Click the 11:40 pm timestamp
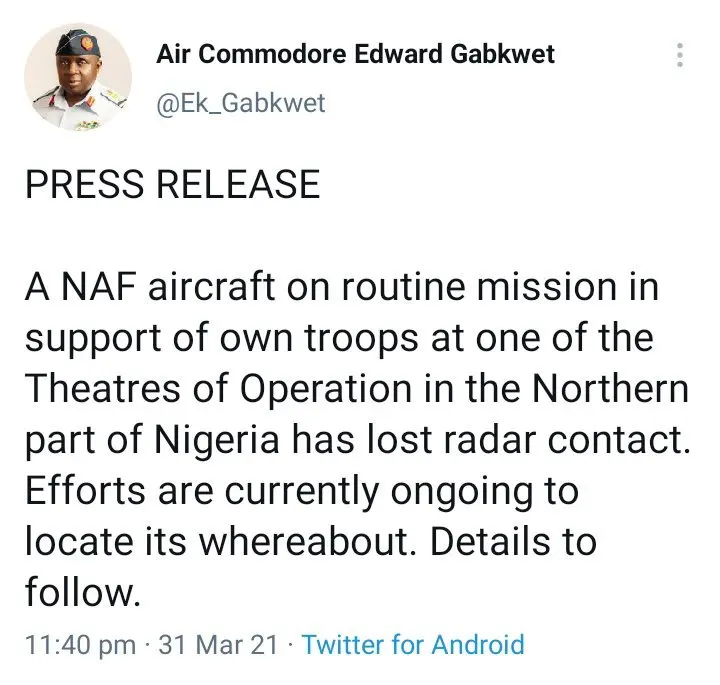The image size is (720, 685). point(80,645)
